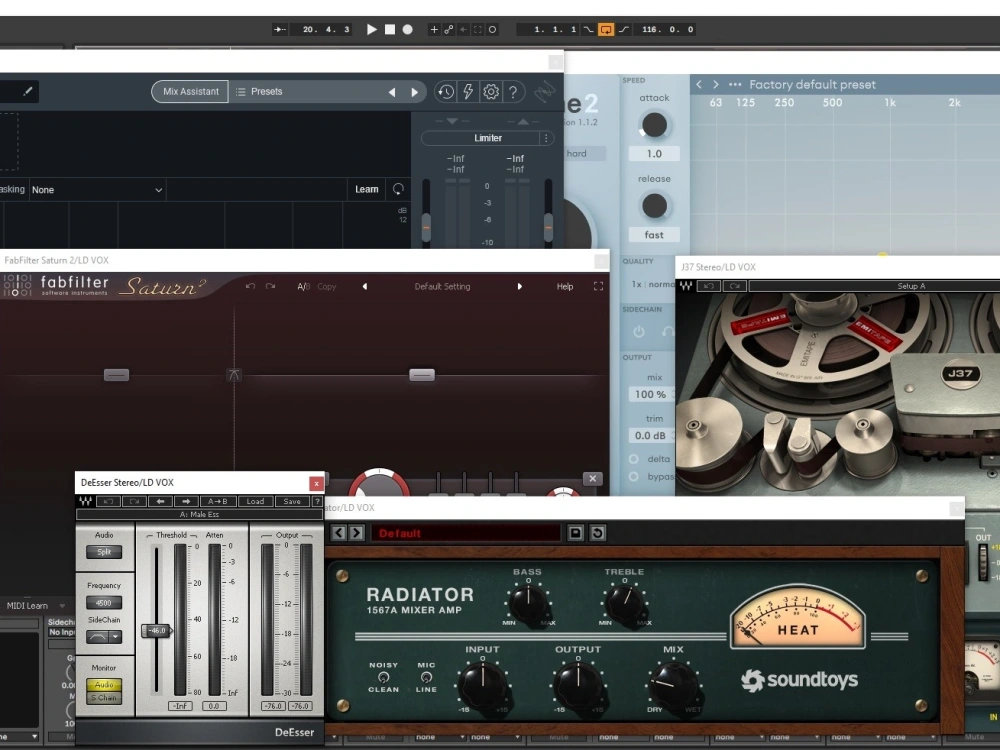Viewport: 1000px width, 750px height.
Task: Select Split audio mode in DeEsser
Action: tap(104, 552)
